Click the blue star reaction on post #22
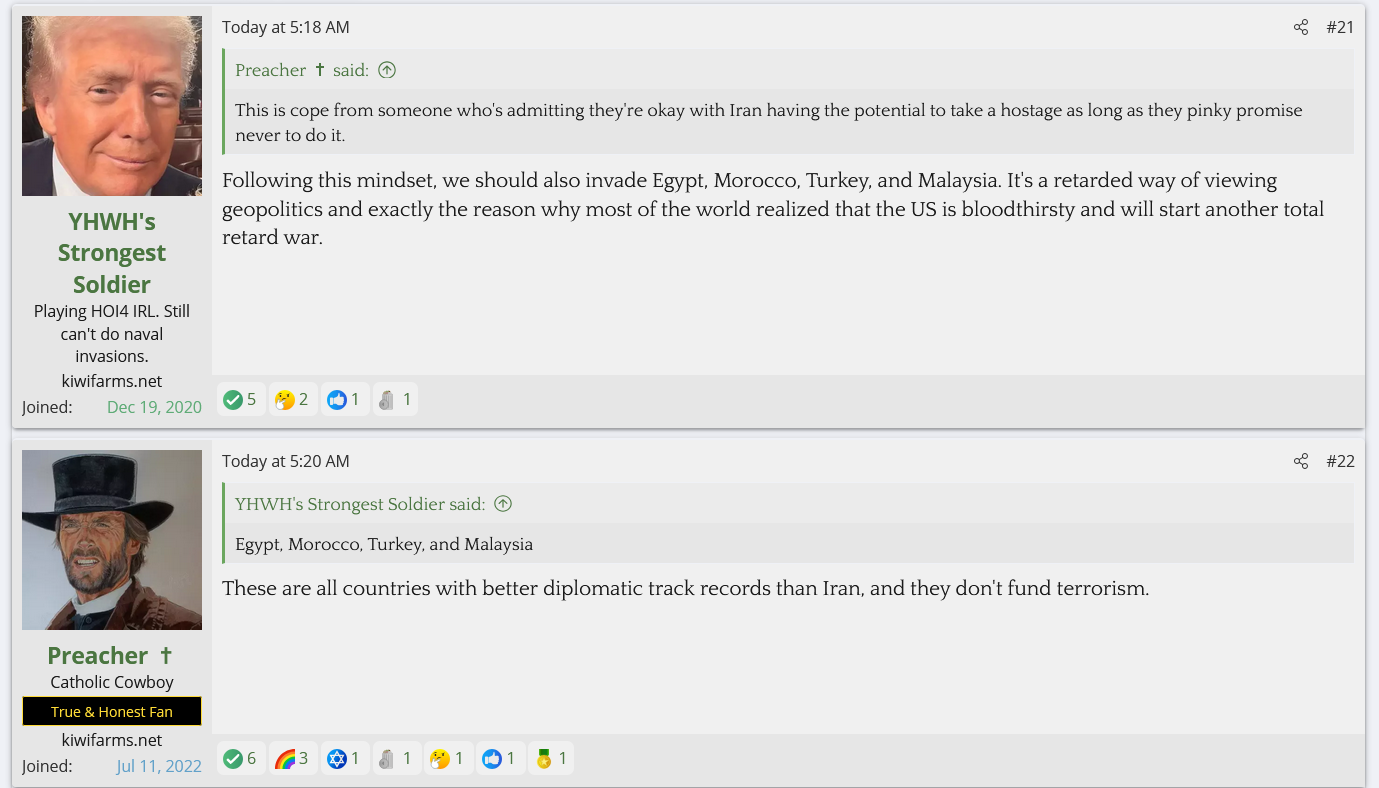This screenshot has height=788, width=1379. click(345, 759)
